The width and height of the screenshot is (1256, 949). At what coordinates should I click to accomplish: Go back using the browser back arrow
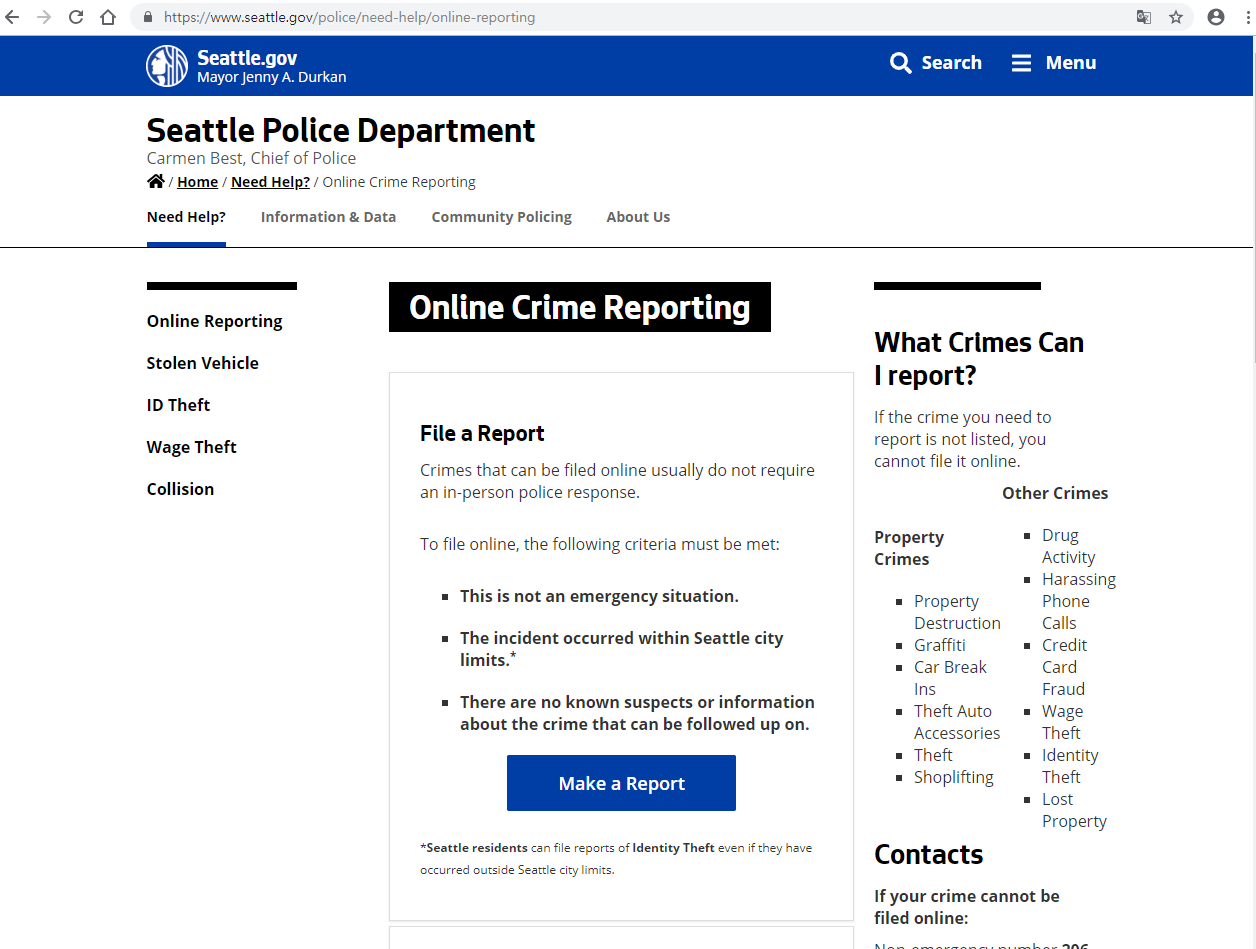point(12,17)
